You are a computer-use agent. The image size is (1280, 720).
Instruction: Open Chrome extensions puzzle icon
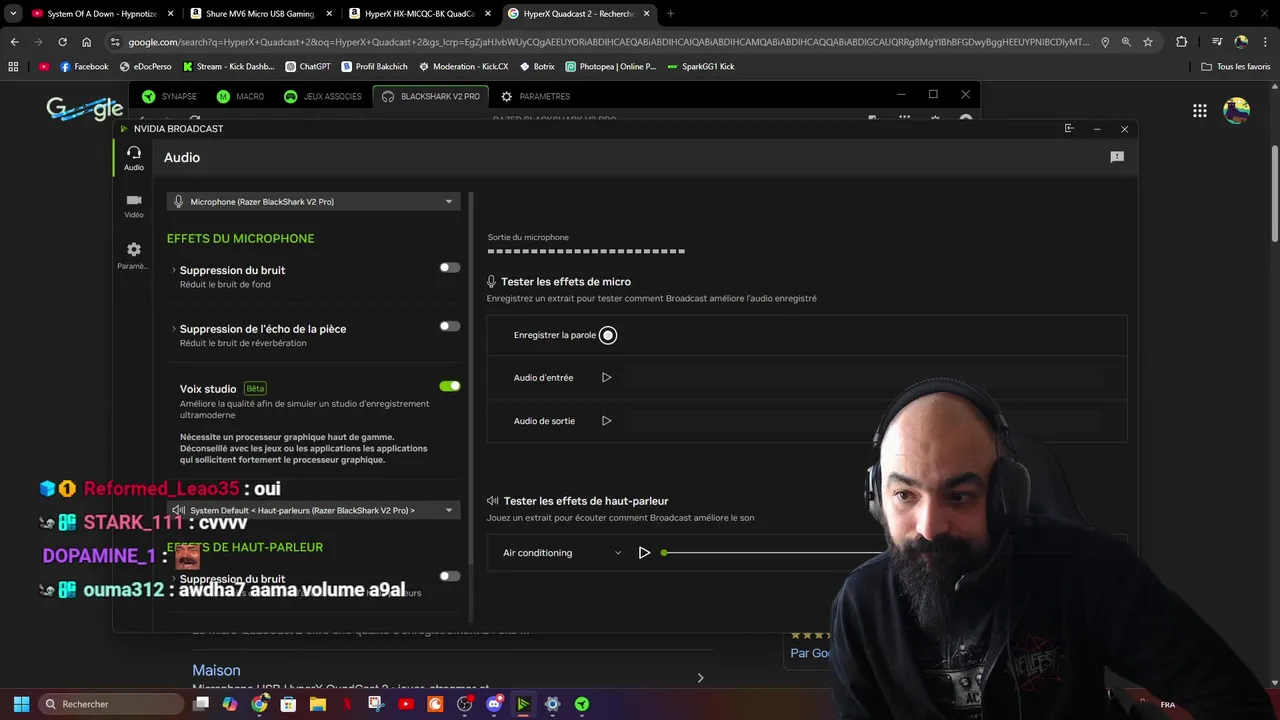[1181, 42]
